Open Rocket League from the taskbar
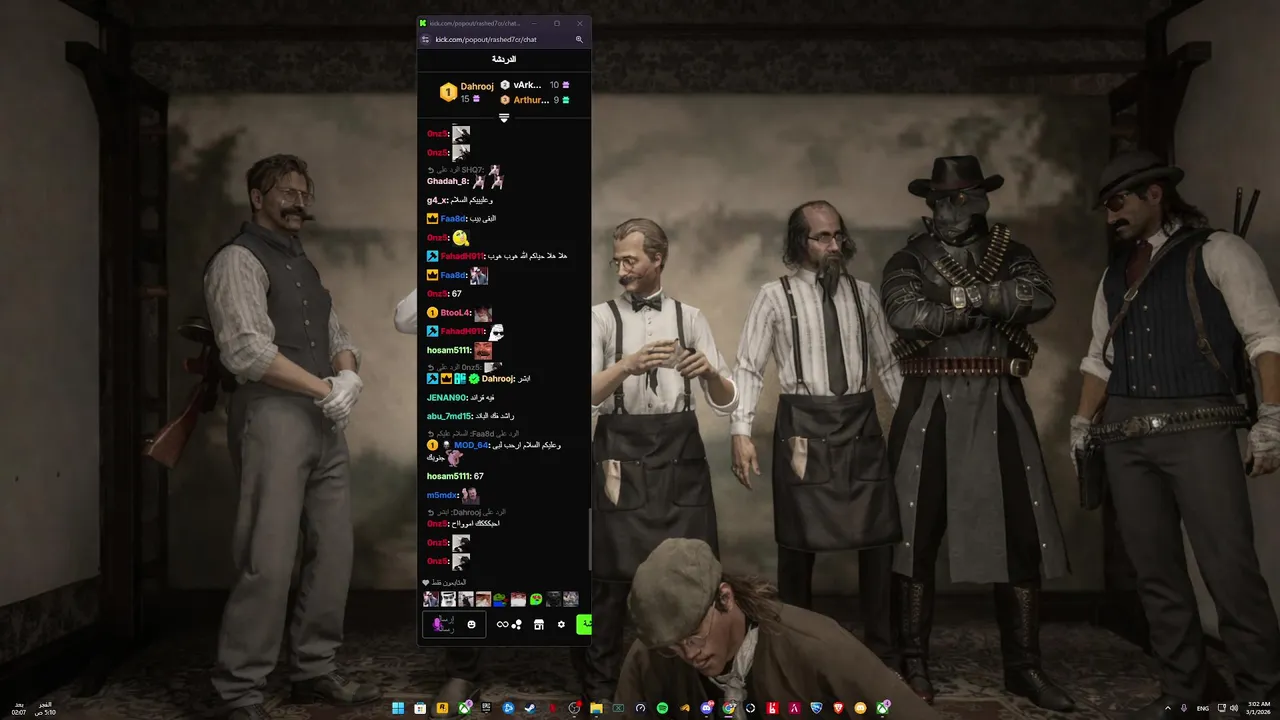This screenshot has height=720, width=1280. (x=816, y=708)
